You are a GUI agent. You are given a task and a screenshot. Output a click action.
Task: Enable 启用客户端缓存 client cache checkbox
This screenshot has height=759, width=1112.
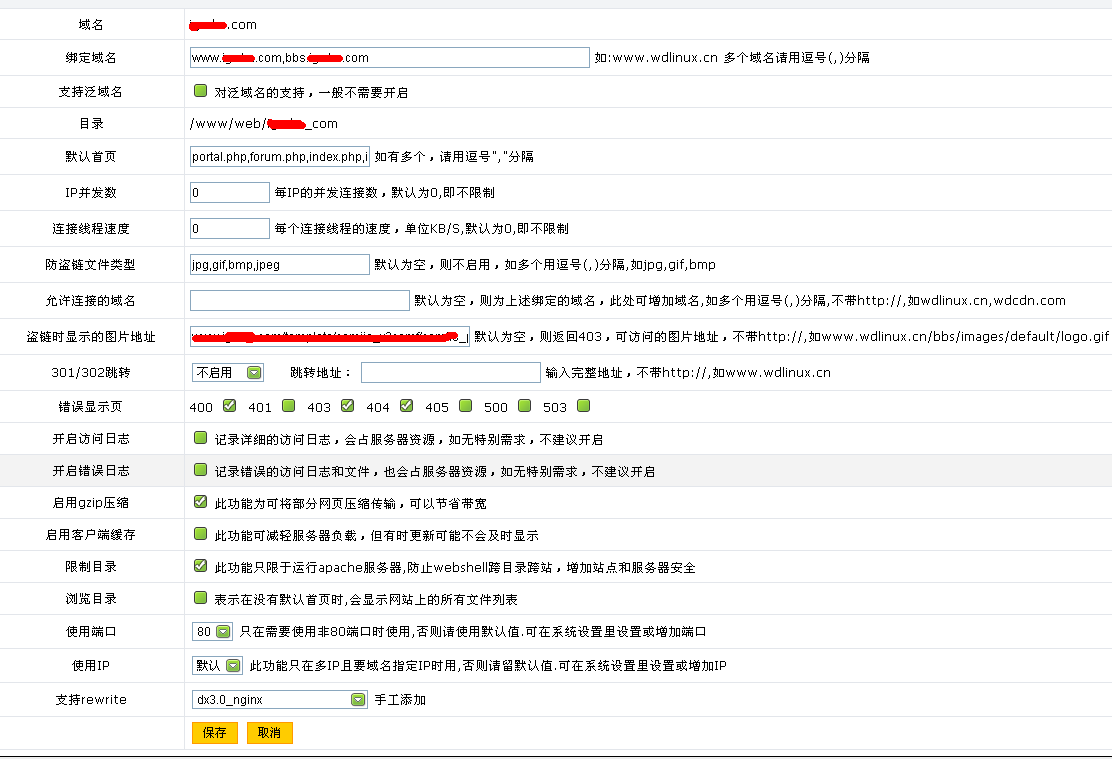[200, 534]
